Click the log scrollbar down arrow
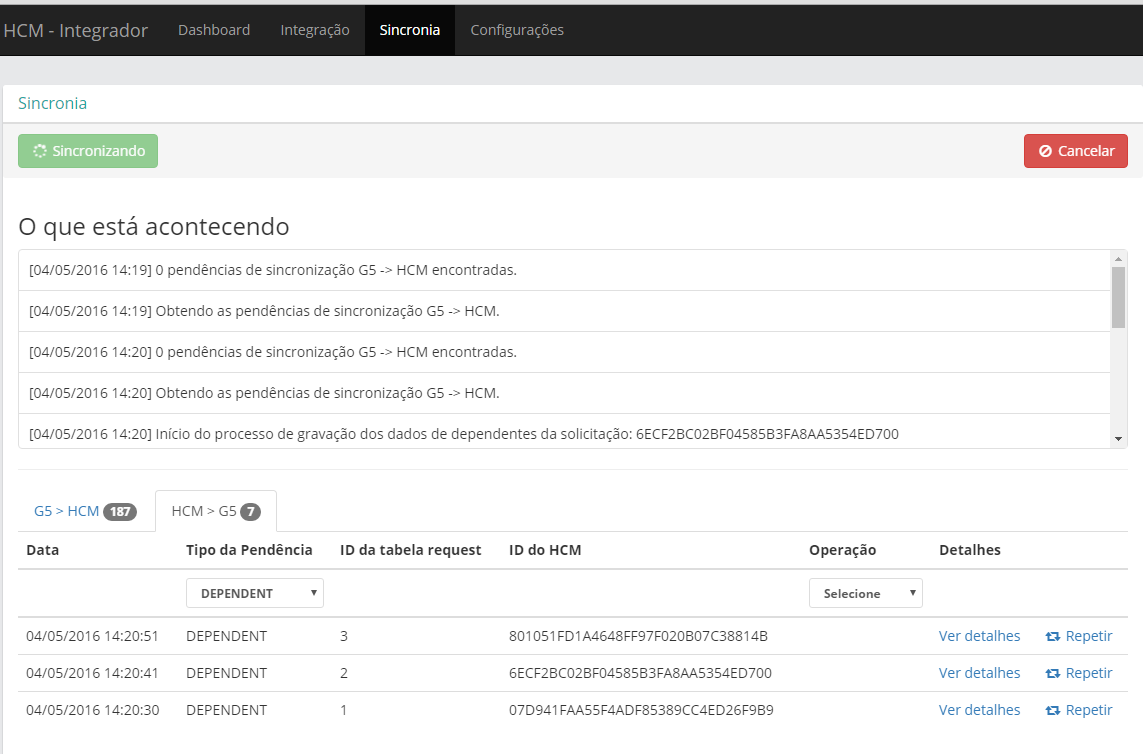This screenshot has height=754, width=1143. coord(1118,439)
